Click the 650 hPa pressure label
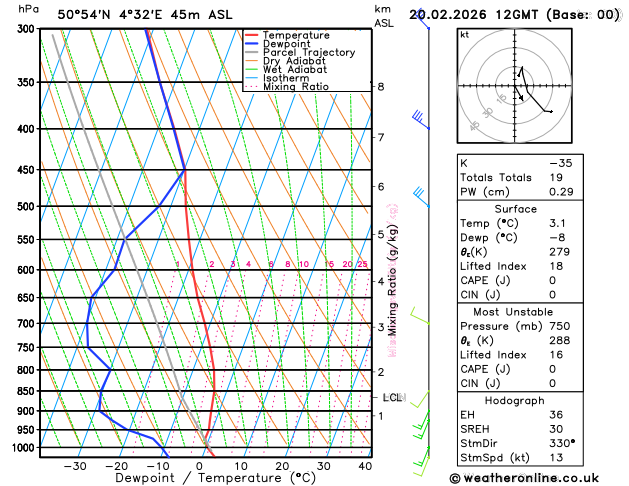 [x=28, y=298]
